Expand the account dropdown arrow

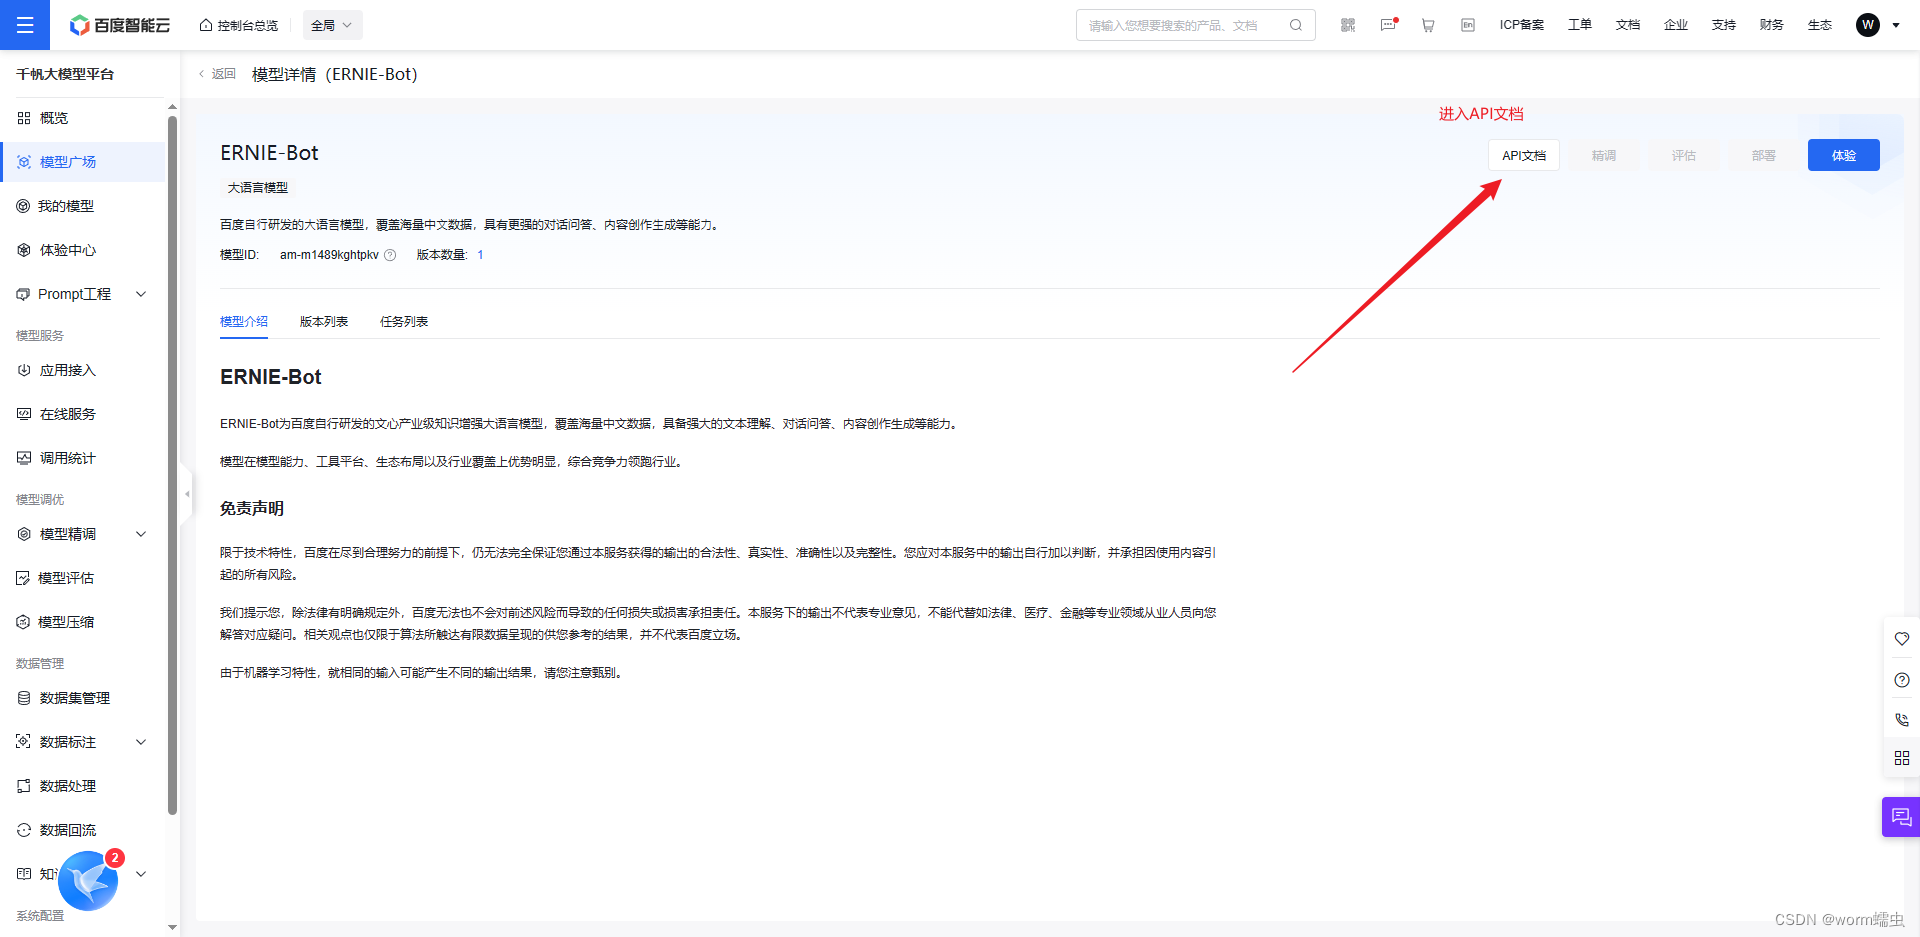coord(1896,25)
